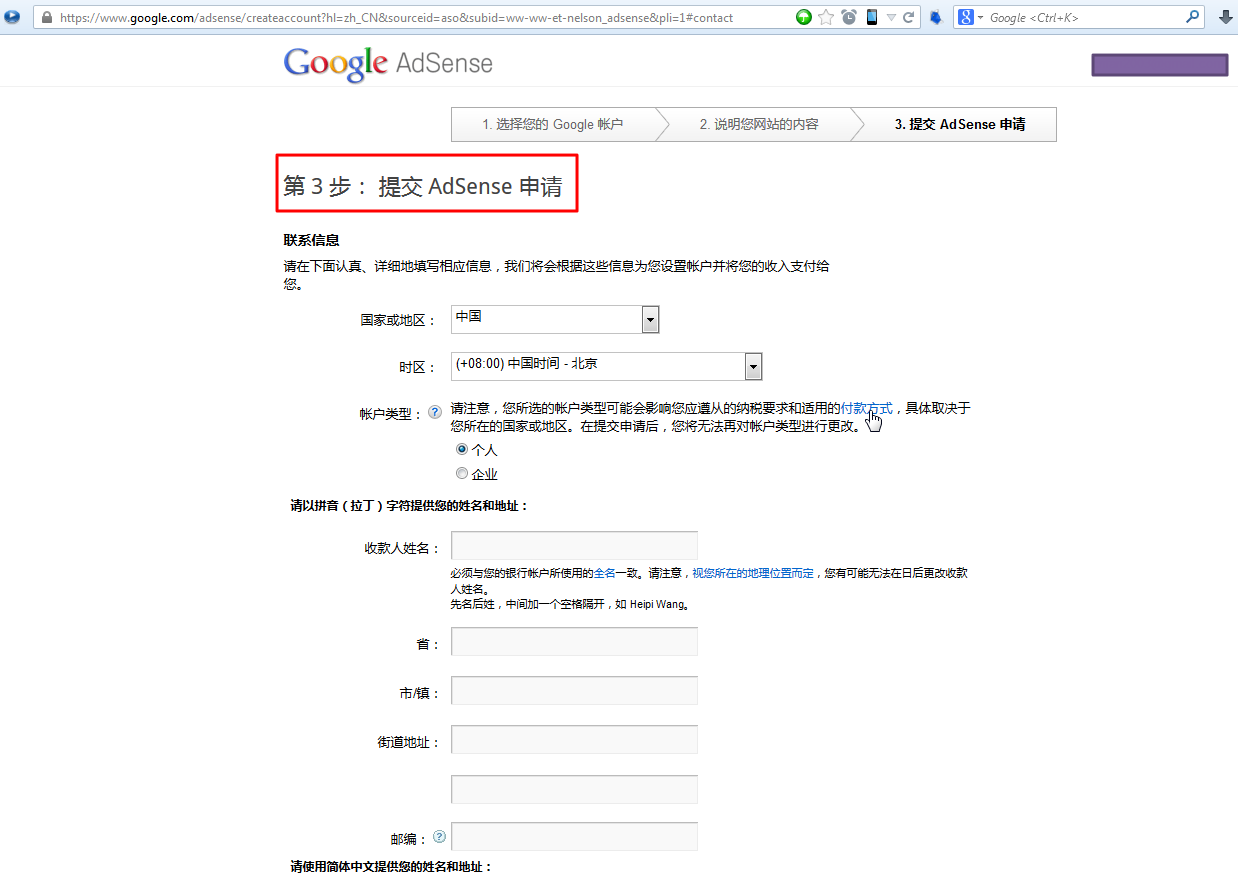Click the mobile phone icon in address bar
The height and width of the screenshot is (882, 1238).
[872, 17]
